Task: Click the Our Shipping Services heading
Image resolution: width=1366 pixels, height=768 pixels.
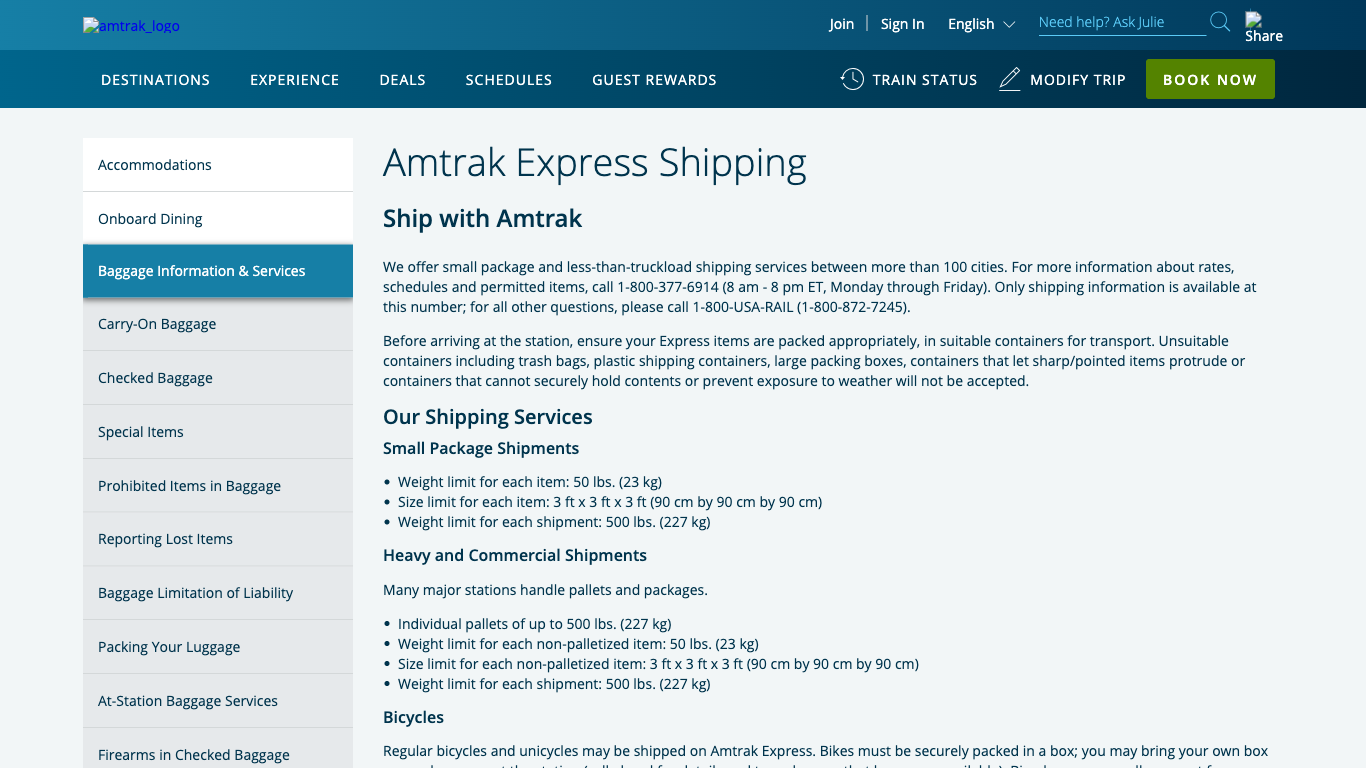Action: [488, 417]
